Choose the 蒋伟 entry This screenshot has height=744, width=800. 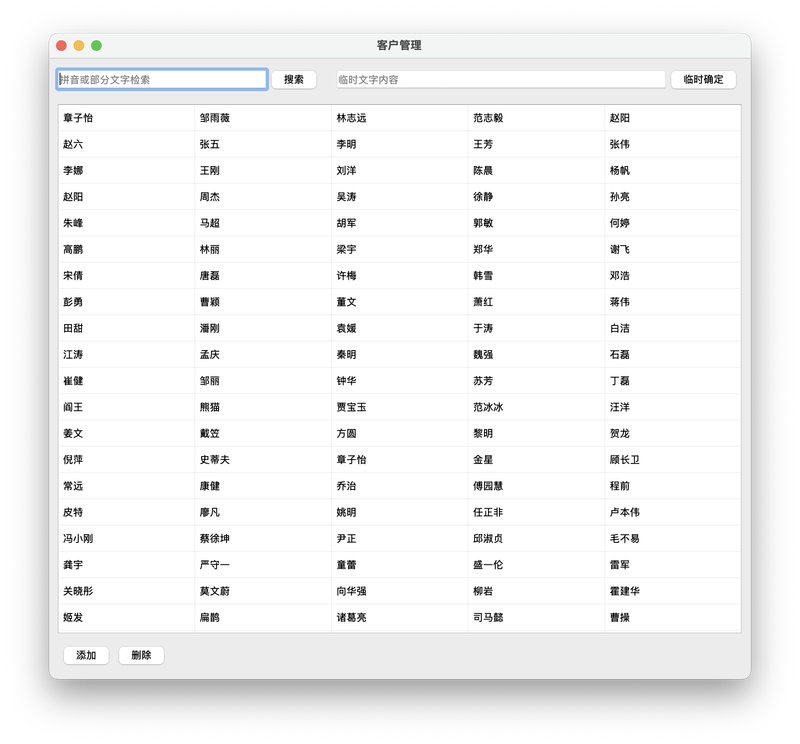pos(673,302)
